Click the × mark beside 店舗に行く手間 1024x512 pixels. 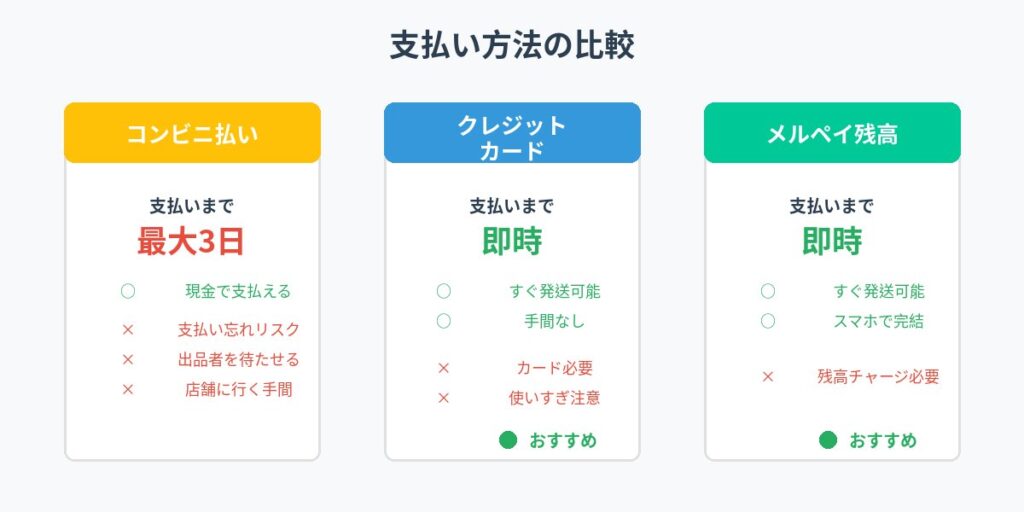click(x=128, y=389)
